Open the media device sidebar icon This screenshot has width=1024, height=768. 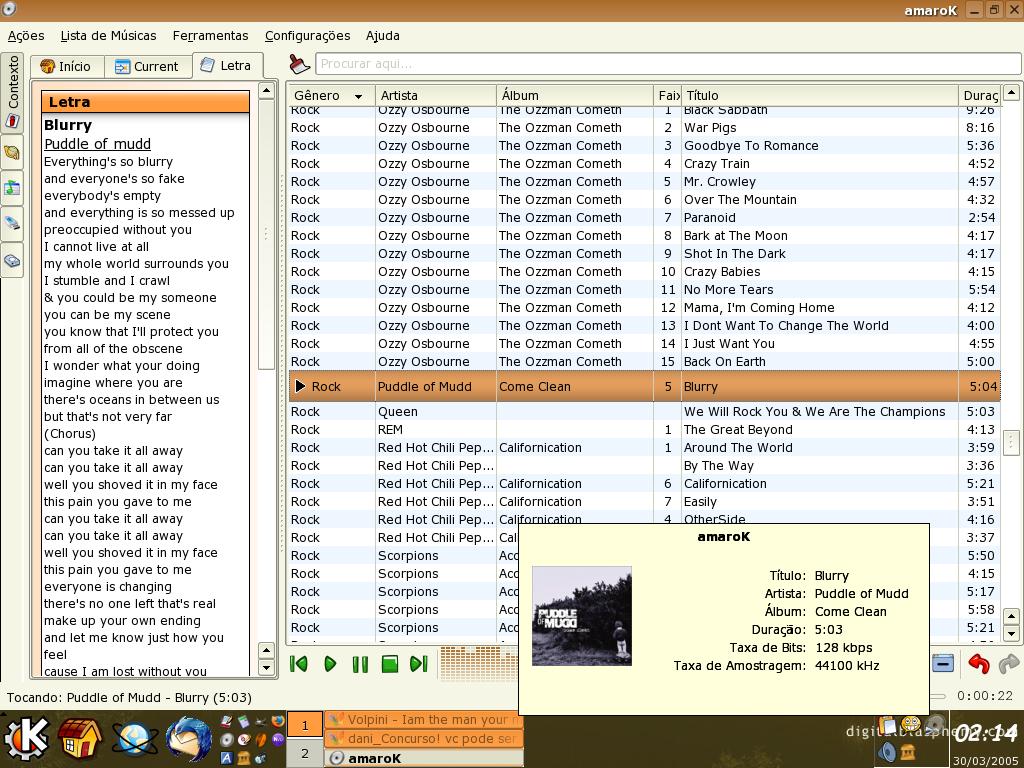pos(12,223)
